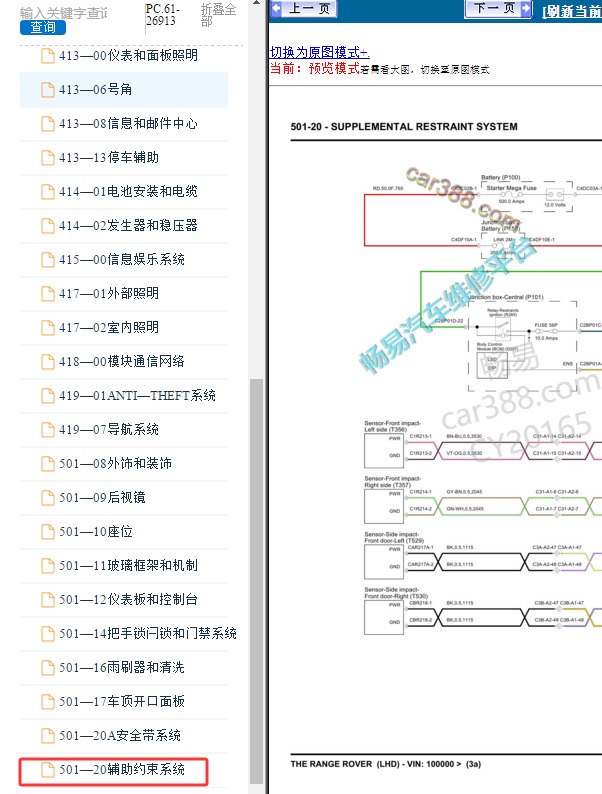Click document icon beside 415—00信息娱乐系统

pyautogui.click(x=48, y=259)
